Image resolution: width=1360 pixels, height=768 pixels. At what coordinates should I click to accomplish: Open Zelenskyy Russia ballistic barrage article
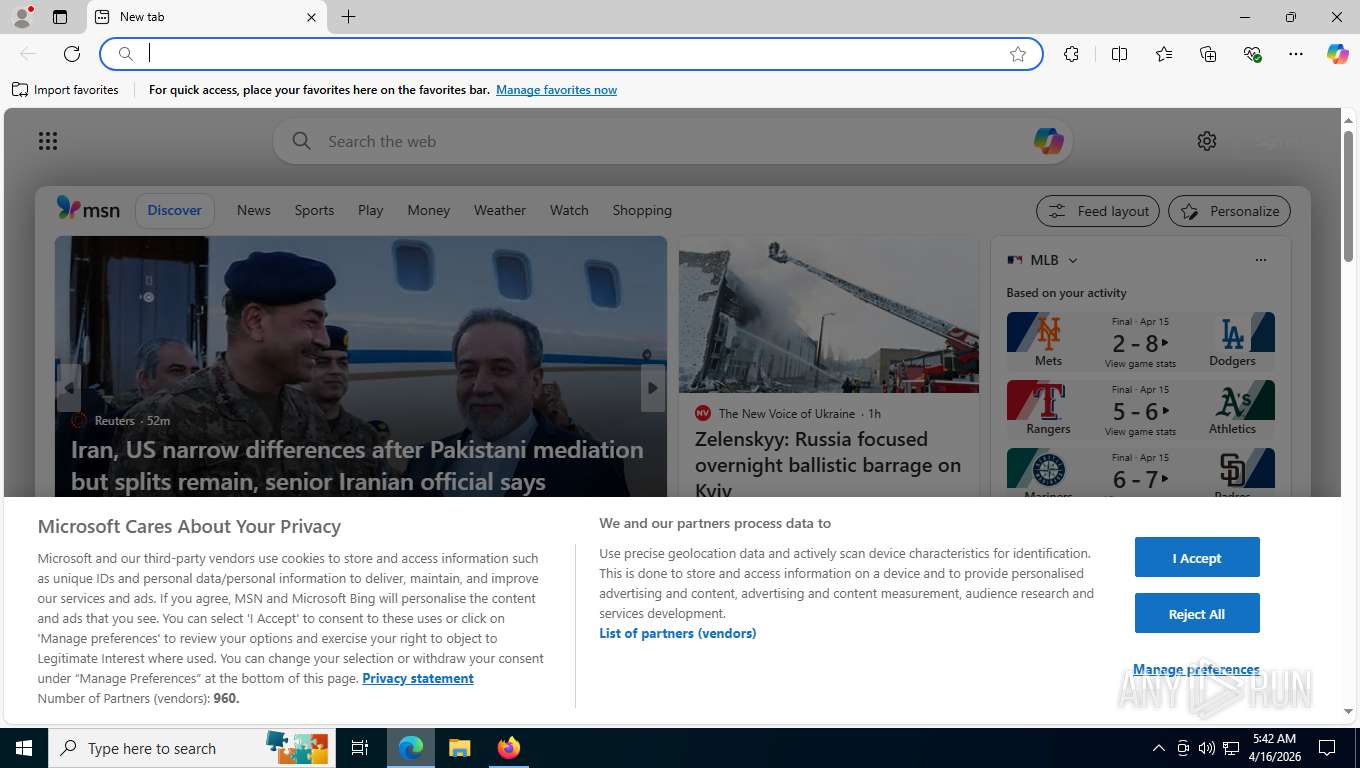tap(828, 464)
